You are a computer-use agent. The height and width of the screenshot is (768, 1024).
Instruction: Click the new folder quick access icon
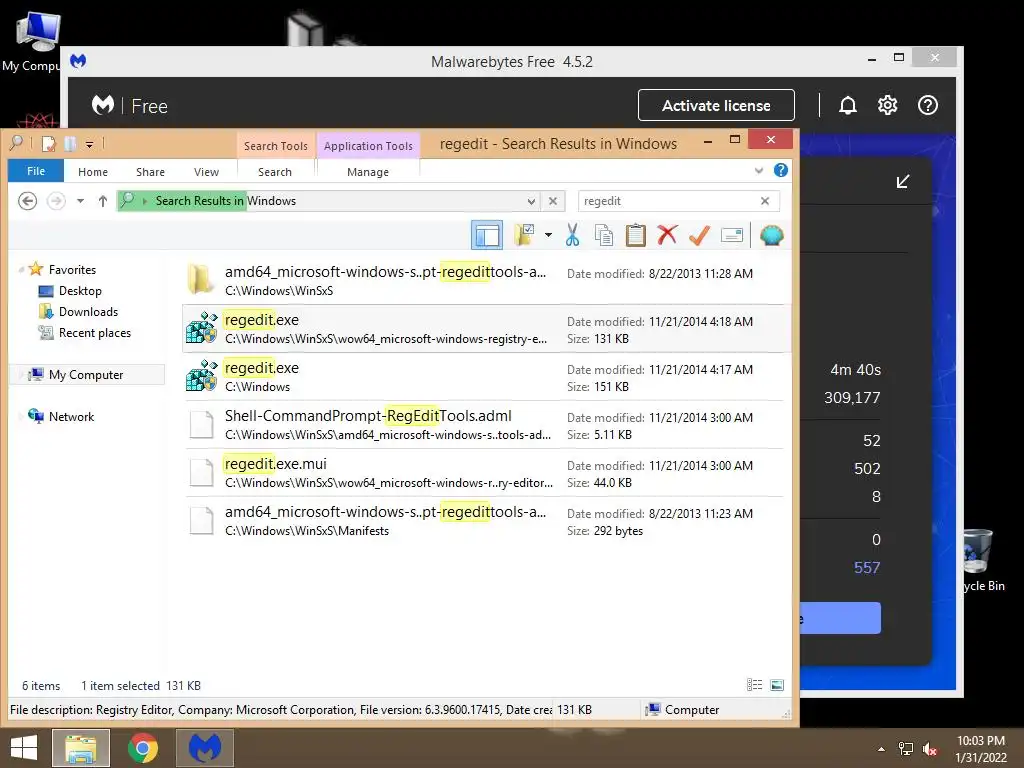point(70,144)
